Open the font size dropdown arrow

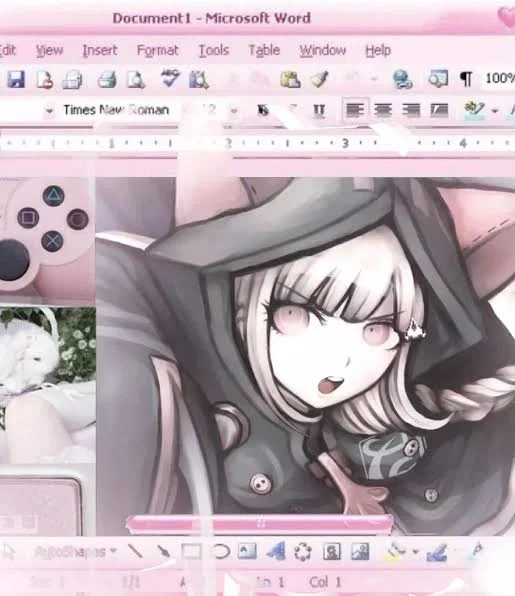234,111
